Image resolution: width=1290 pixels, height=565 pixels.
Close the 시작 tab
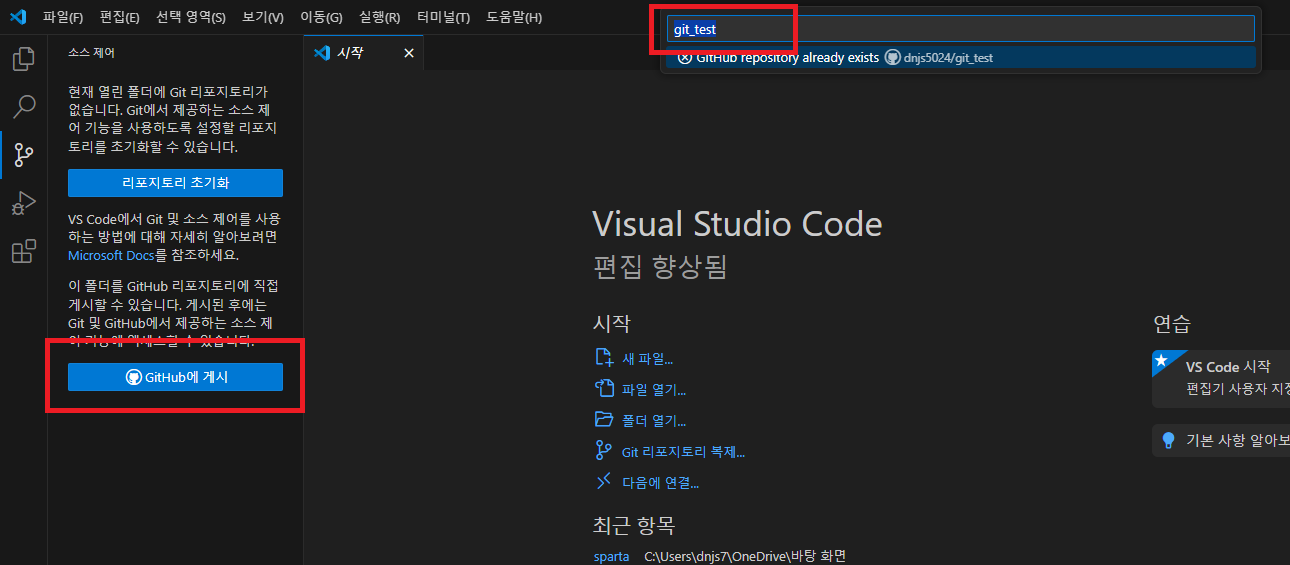[408, 53]
